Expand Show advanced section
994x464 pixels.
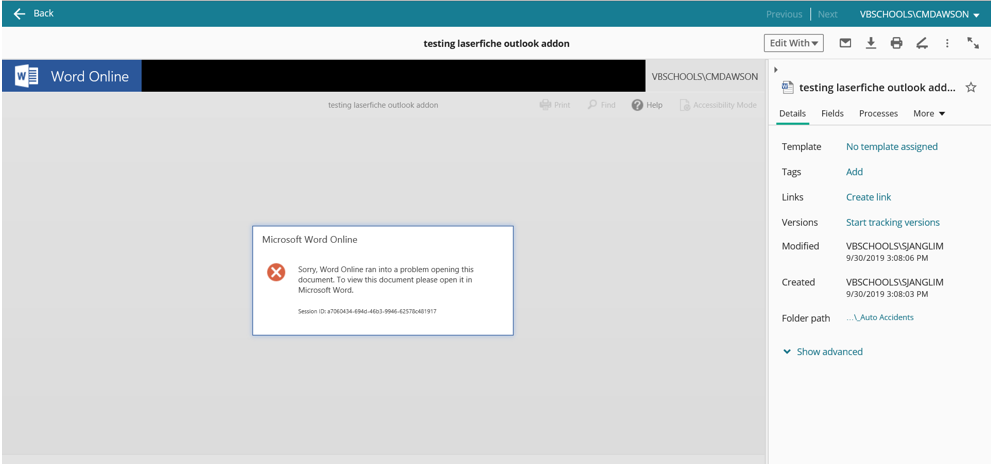click(823, 352)
